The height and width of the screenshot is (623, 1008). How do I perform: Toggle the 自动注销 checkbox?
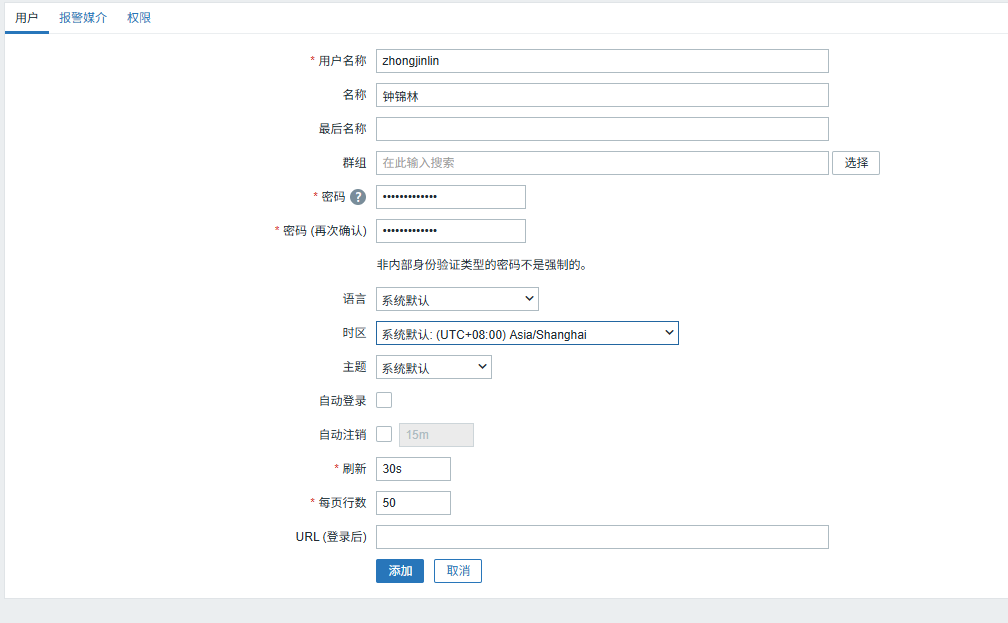[x=384, y=434]
